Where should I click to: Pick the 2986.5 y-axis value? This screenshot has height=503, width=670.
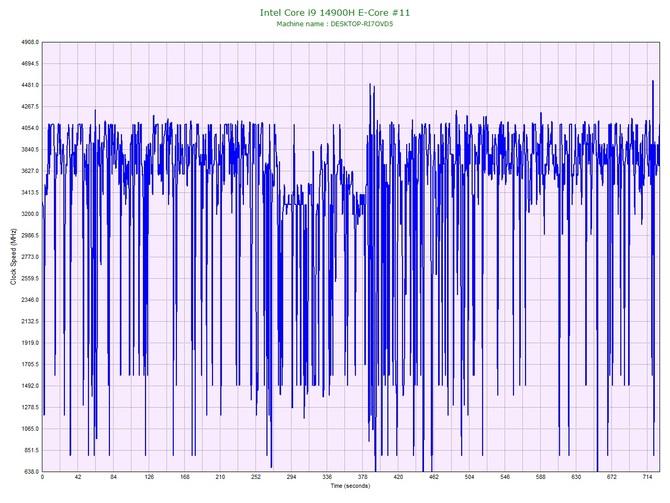coord(30,235)
